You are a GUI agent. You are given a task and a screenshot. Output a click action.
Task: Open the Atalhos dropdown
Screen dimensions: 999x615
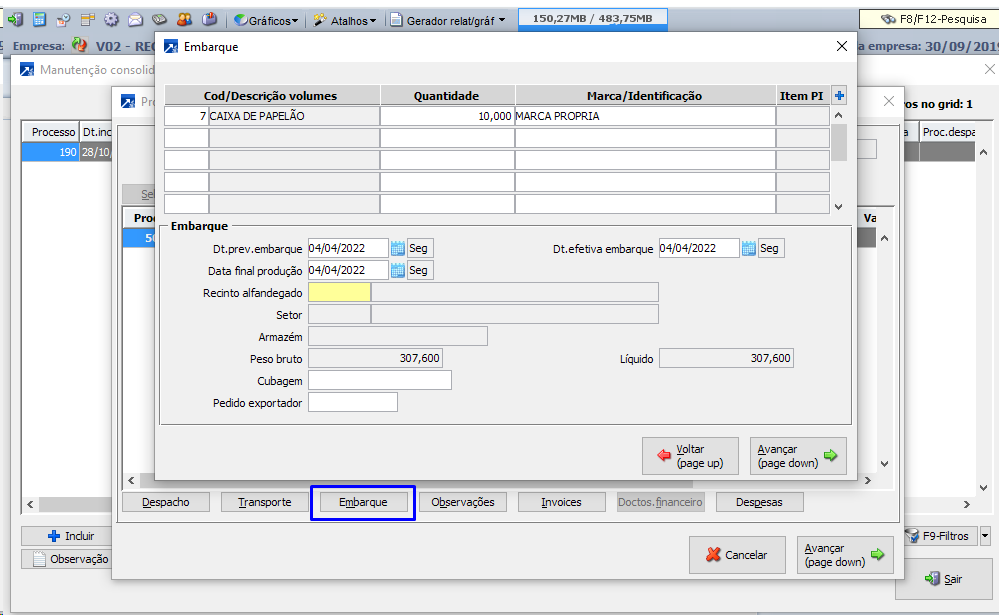pos(345,20)
